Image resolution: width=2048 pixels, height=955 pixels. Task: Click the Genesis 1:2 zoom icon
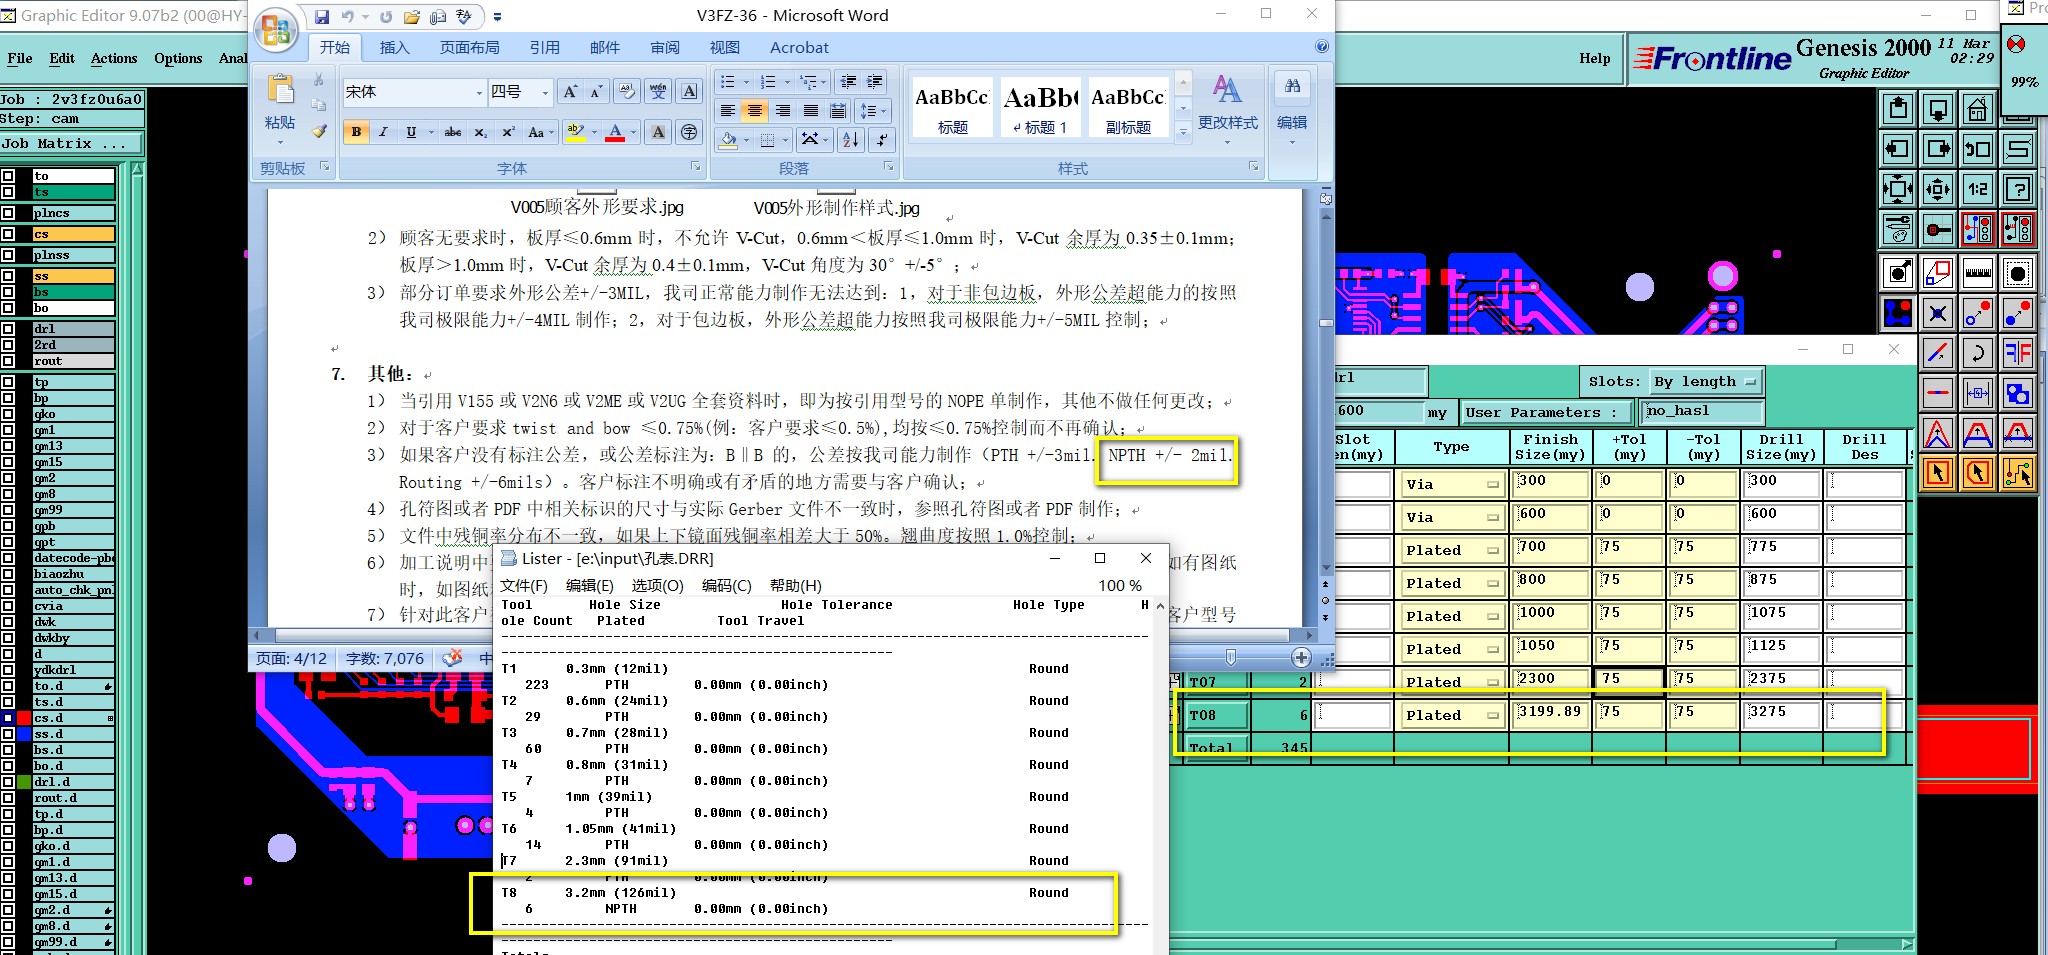1977,188
